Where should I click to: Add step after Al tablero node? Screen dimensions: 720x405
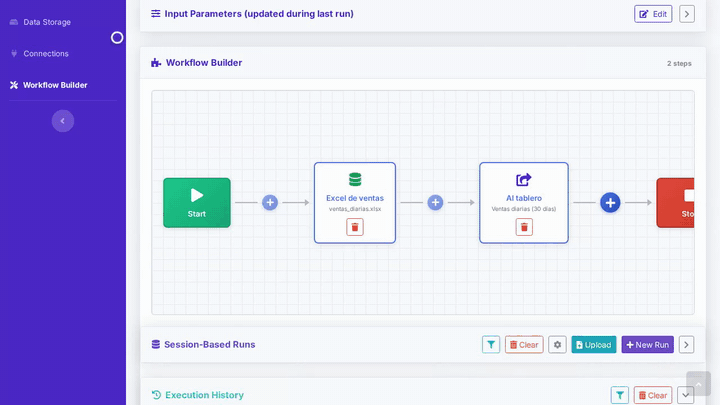[610, 202]
